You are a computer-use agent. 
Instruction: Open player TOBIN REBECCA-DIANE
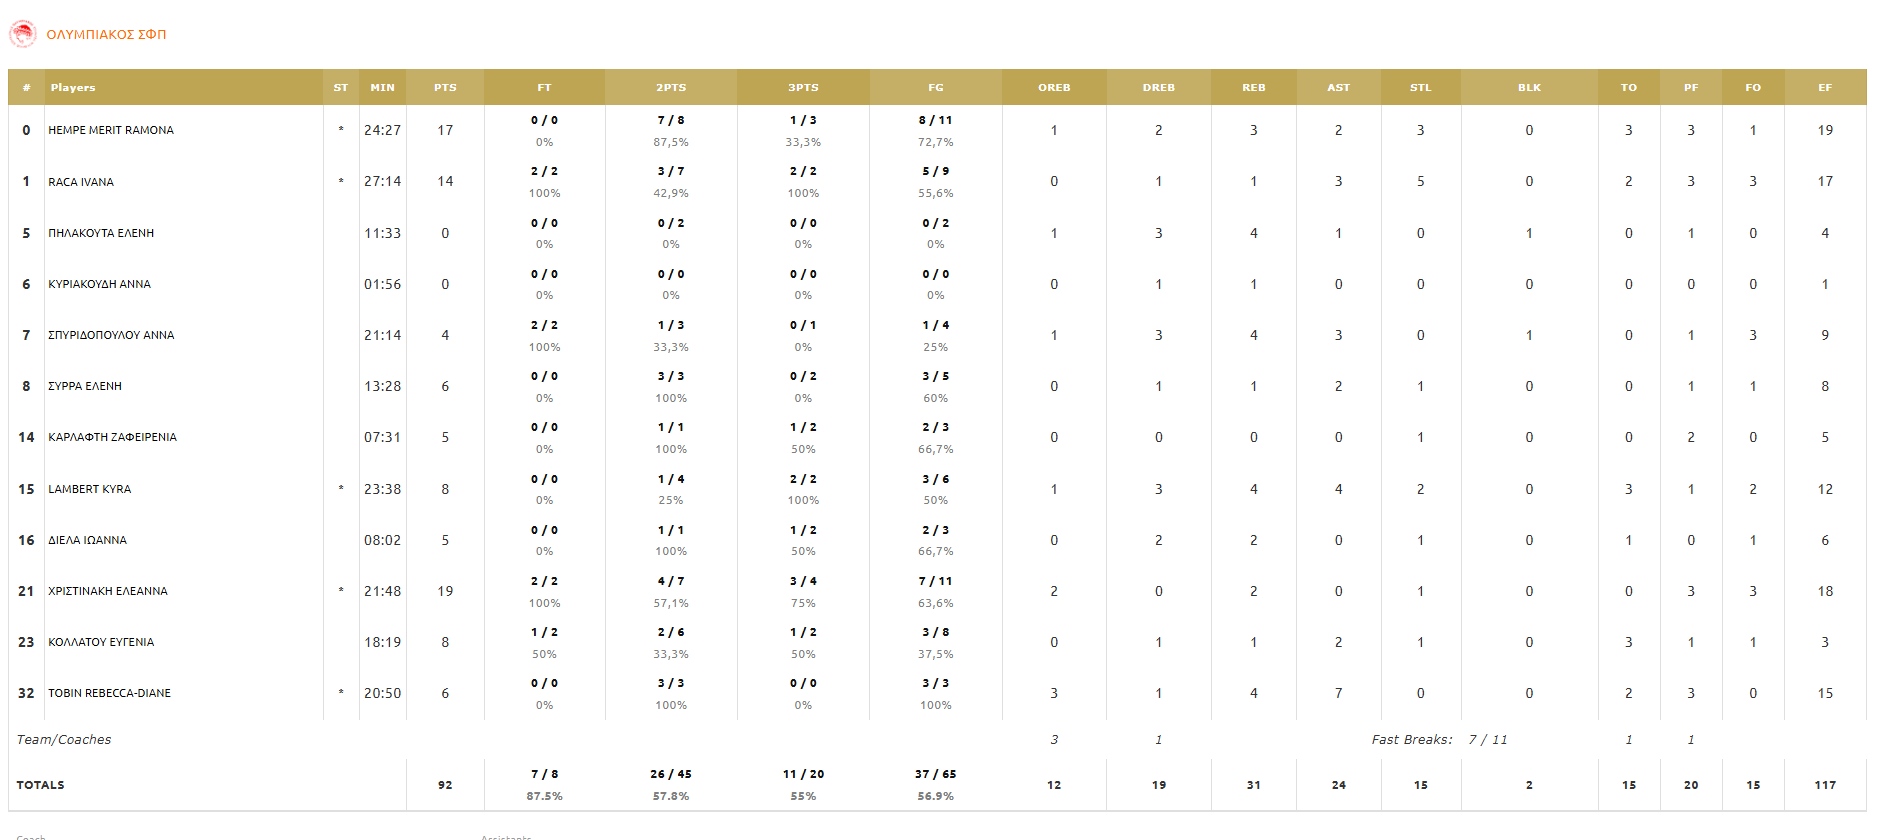(x=110, y=693)
